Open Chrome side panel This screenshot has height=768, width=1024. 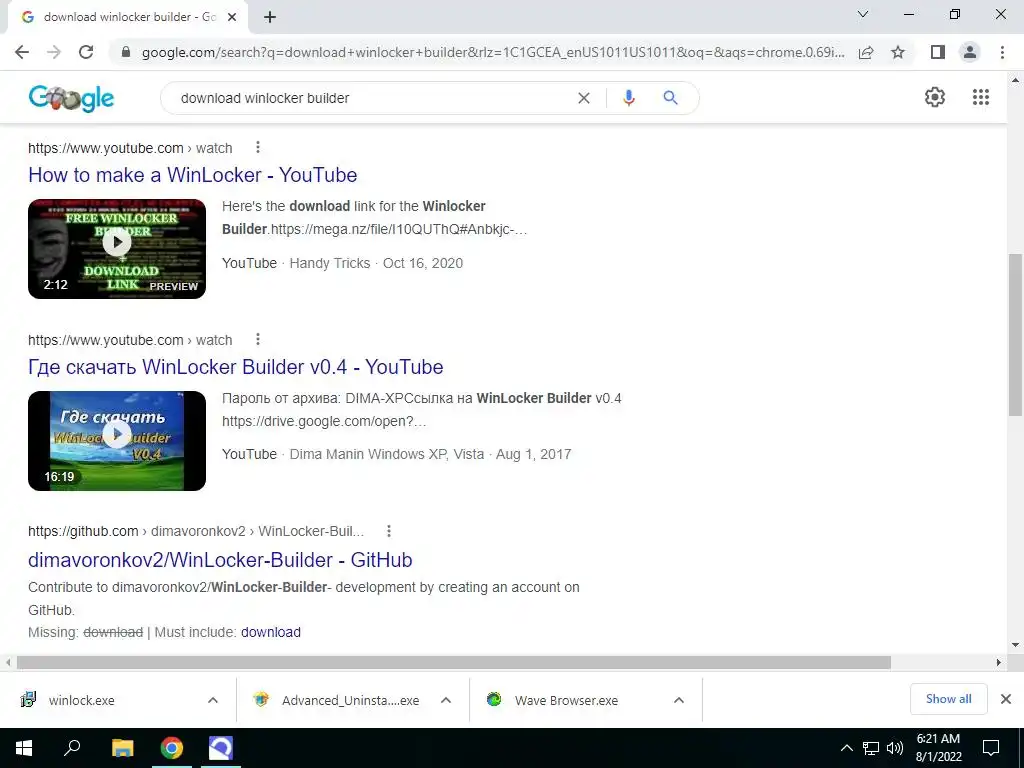(938, 52)
